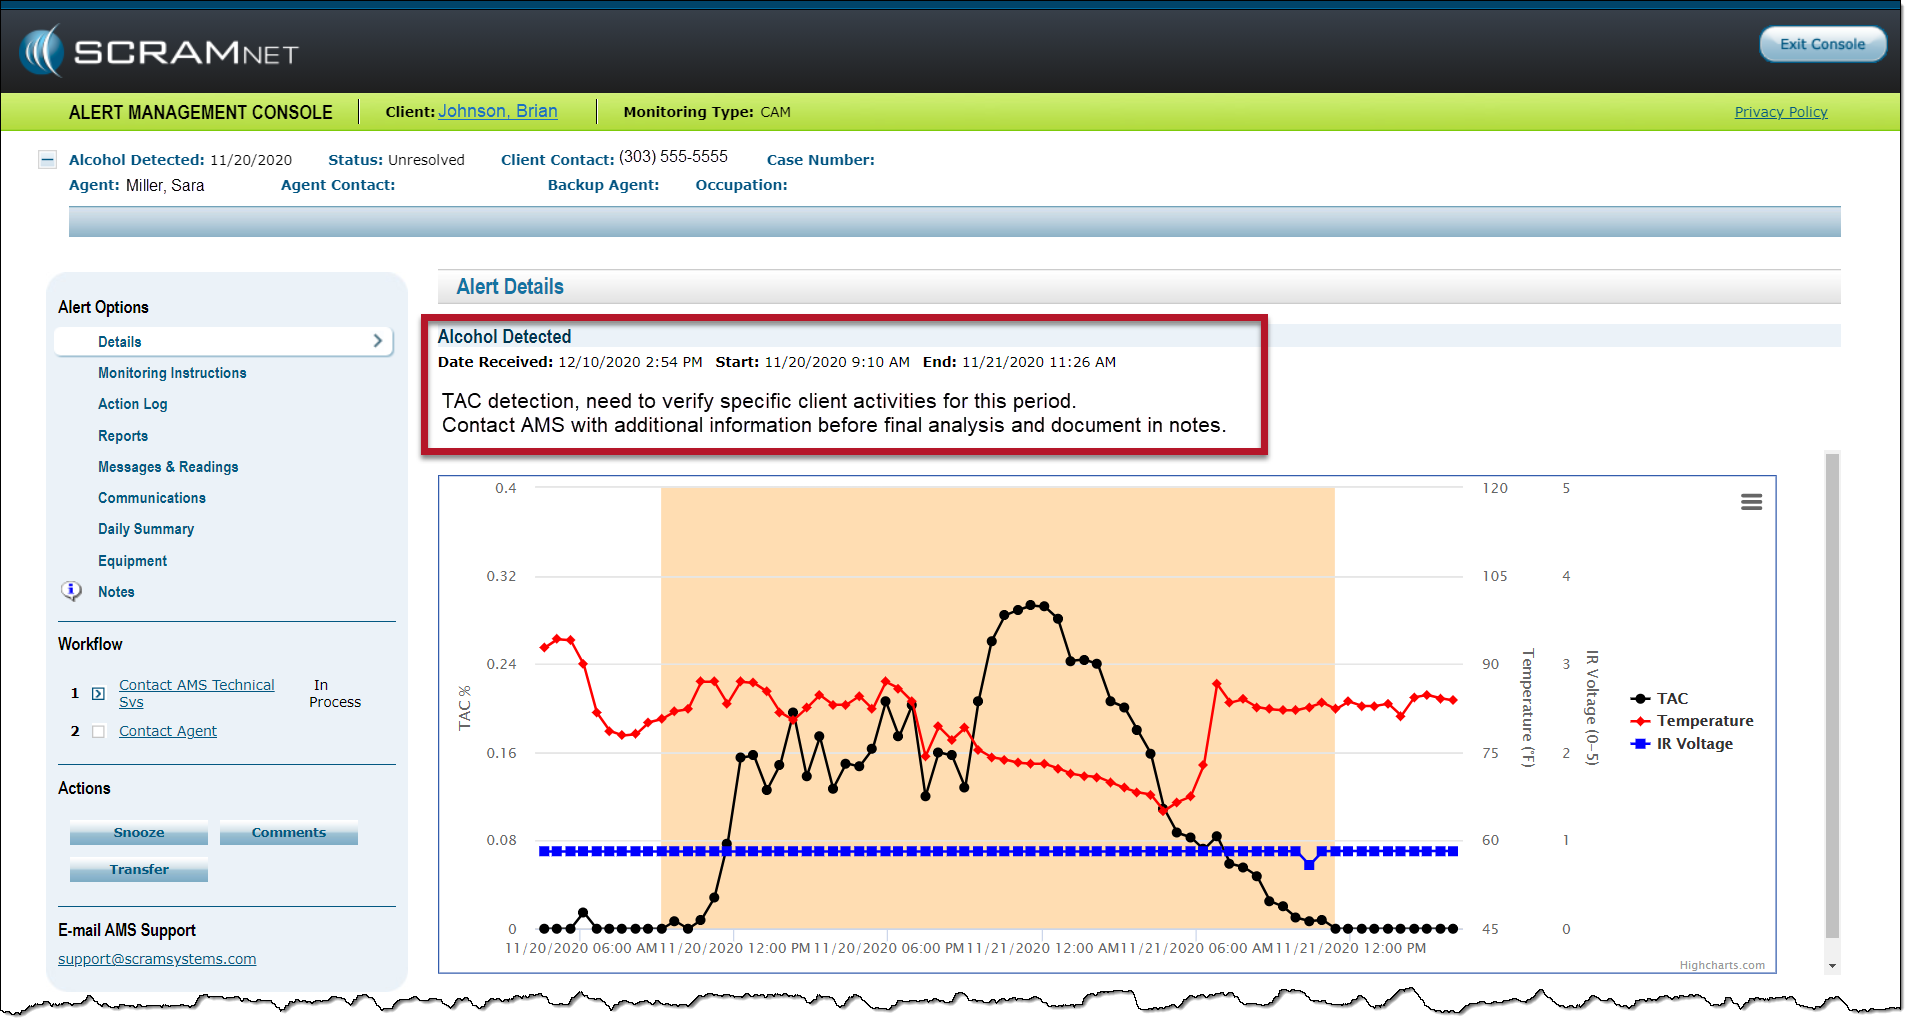The width and height of the screenshot is (1908, 1027).
Task: Open the Action Log option
Action: click(x=132, y=404)
